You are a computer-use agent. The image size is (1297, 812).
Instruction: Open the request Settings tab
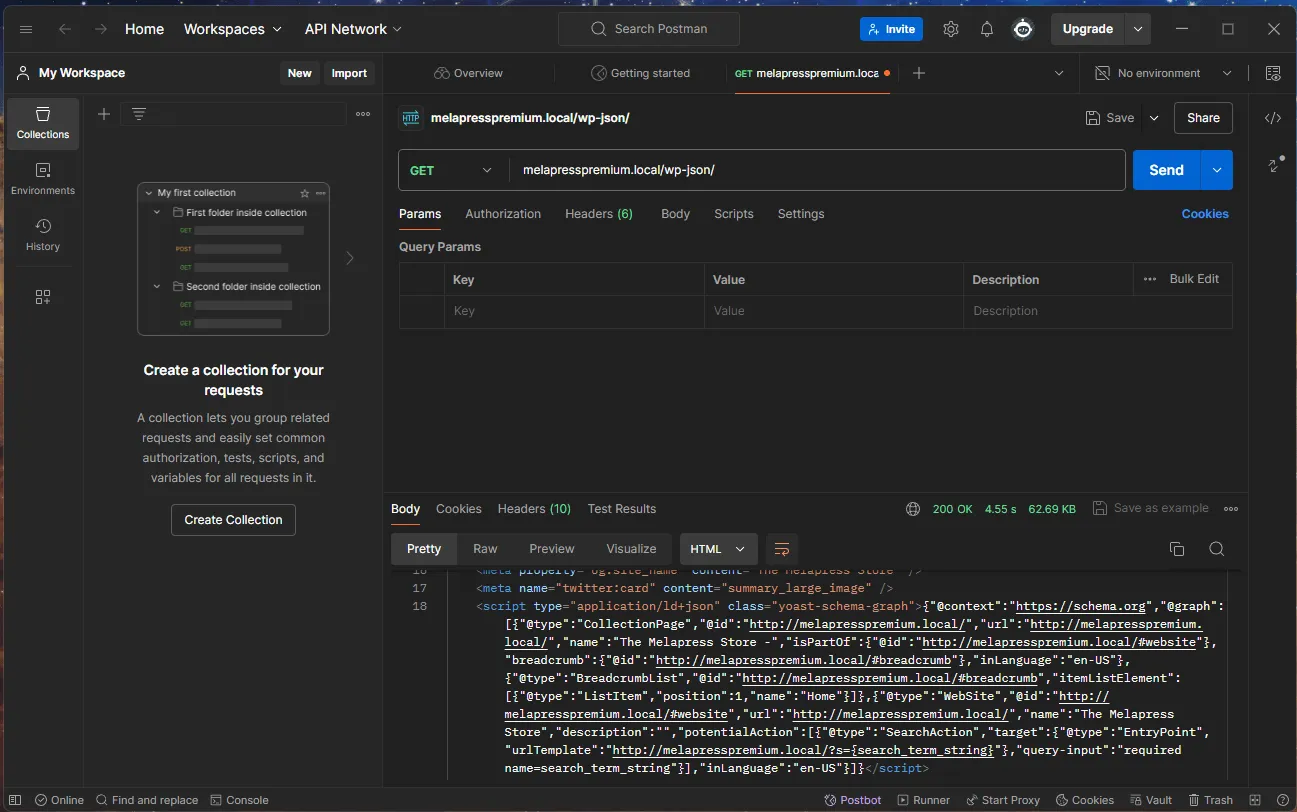pyautogui.click(x=801, y=214)
